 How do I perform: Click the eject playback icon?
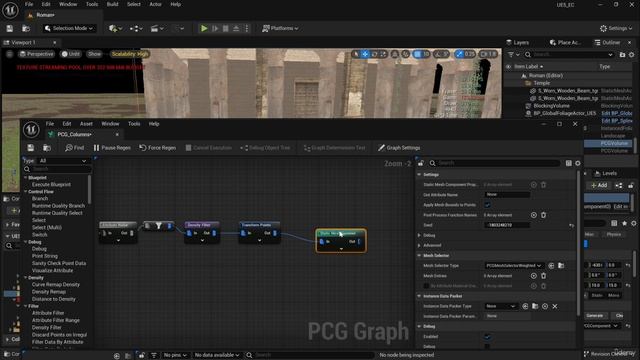pyautogui.click(x=236, y=28)
